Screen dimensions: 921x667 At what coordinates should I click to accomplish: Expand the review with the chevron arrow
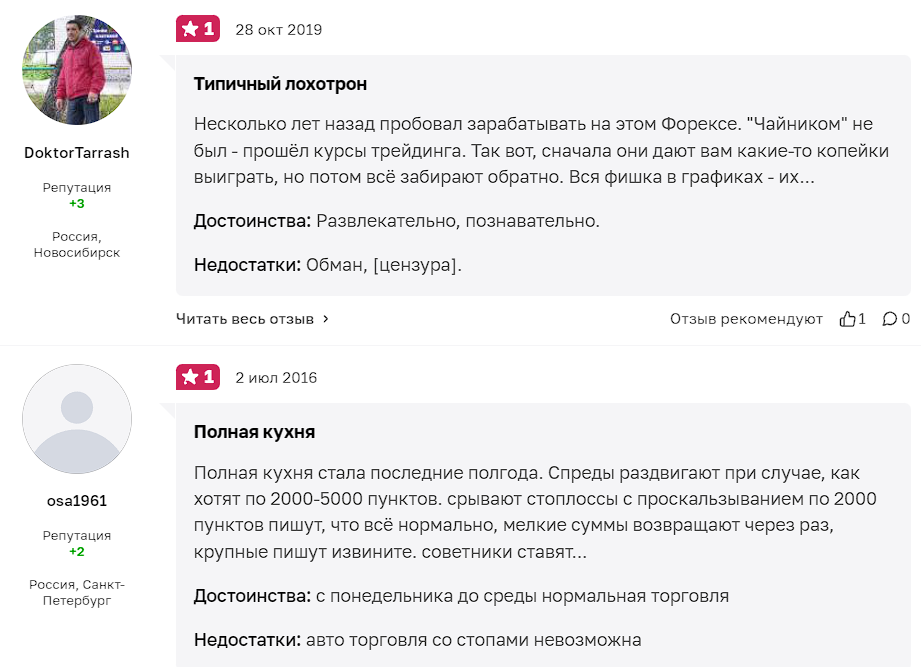(326, 319)
